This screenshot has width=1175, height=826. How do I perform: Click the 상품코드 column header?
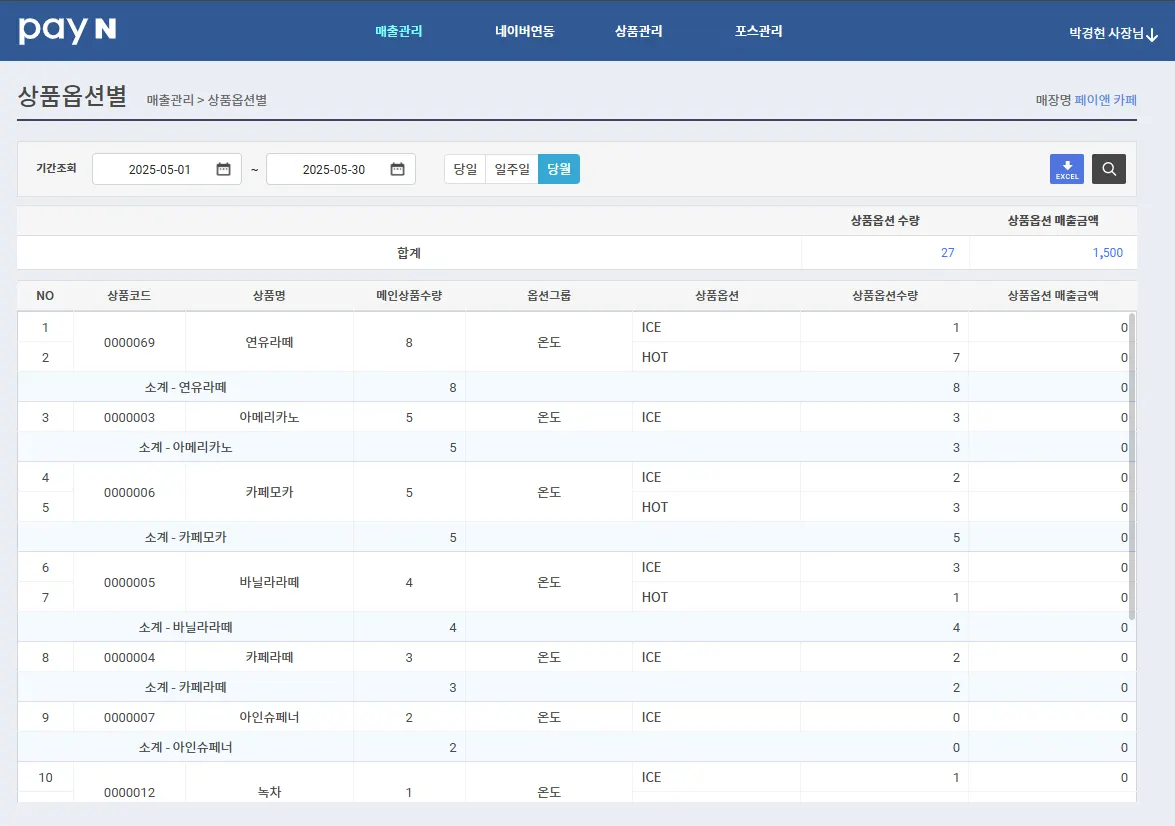[129, 296]
